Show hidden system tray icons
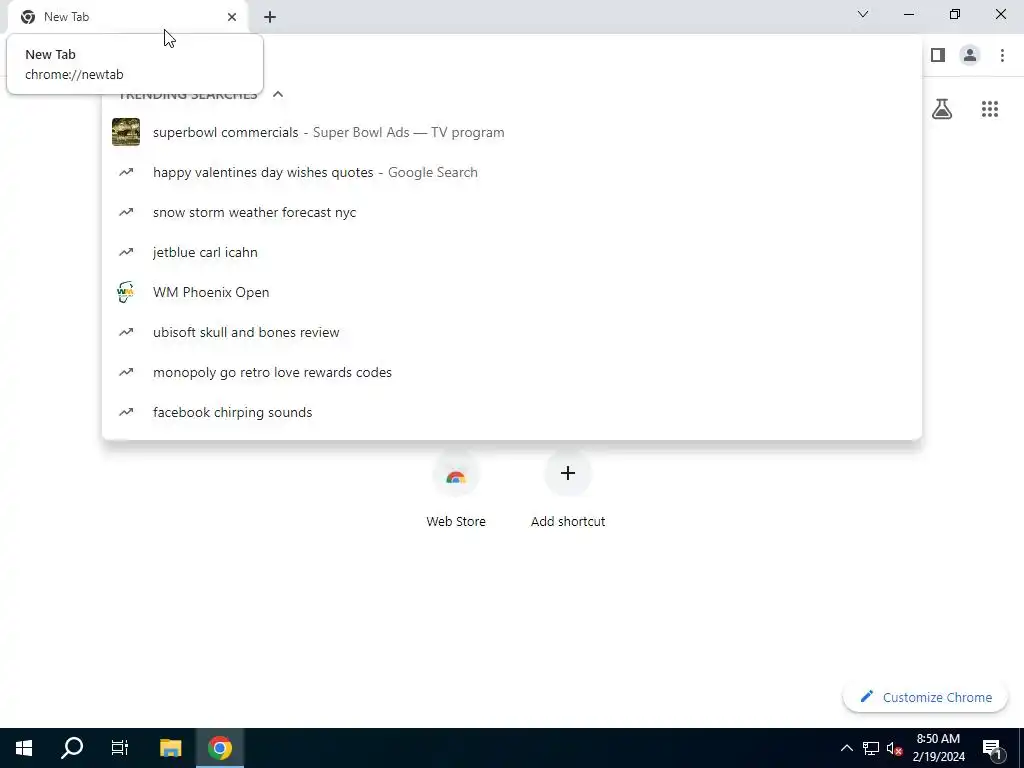This screenshot has width=1024, height=768. [x=846, y=748]
